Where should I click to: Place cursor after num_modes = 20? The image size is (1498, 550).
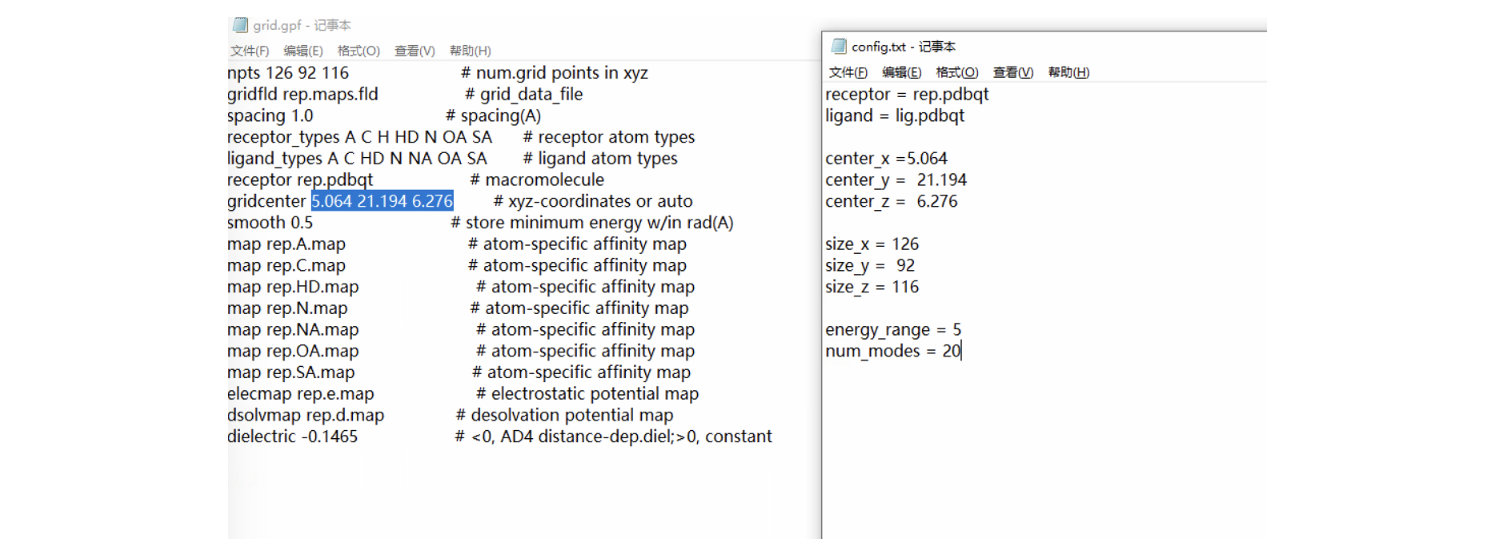coord(962,351)
